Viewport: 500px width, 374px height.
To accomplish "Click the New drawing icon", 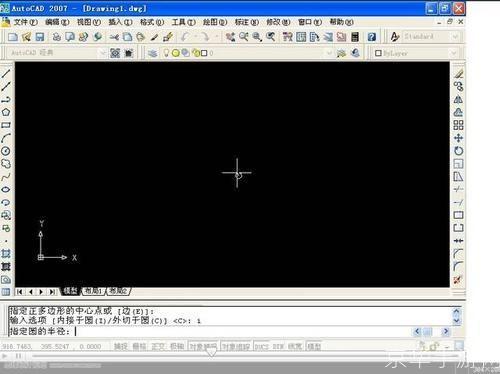I will (13, 37).
